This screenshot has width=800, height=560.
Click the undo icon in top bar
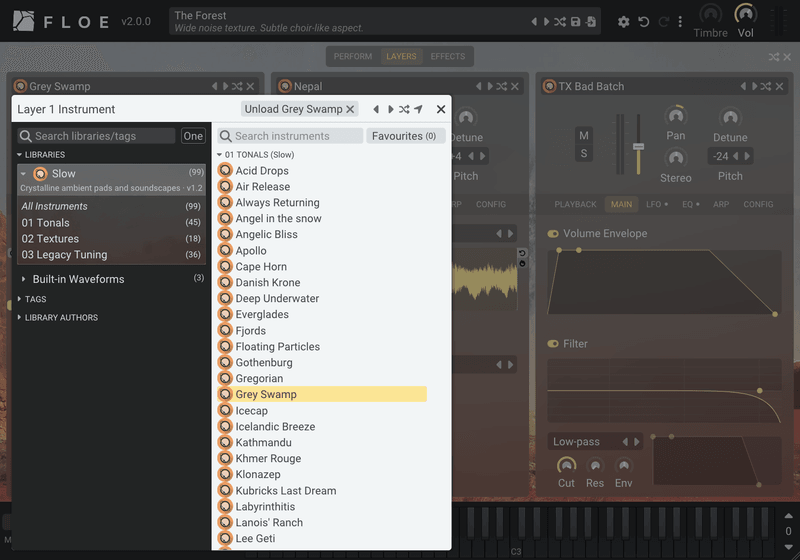(644, 21)
